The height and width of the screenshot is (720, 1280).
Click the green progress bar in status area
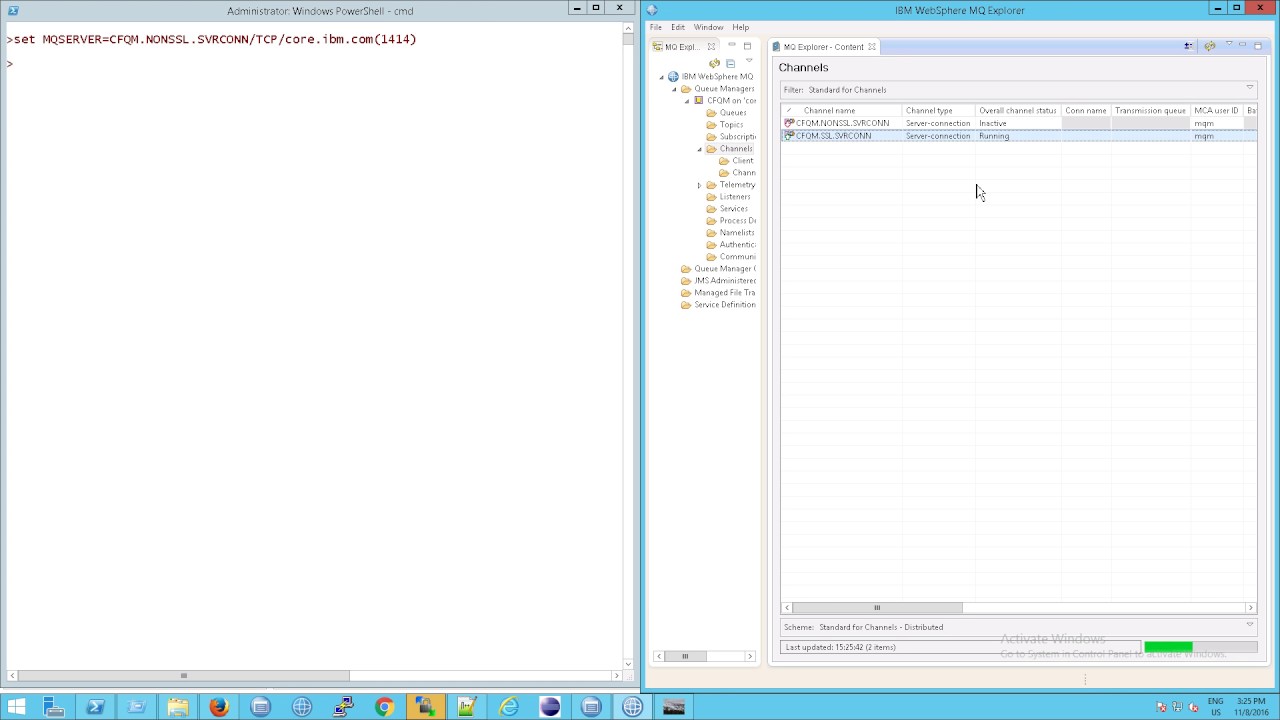pyautogui.click(x=1168, y=647)
